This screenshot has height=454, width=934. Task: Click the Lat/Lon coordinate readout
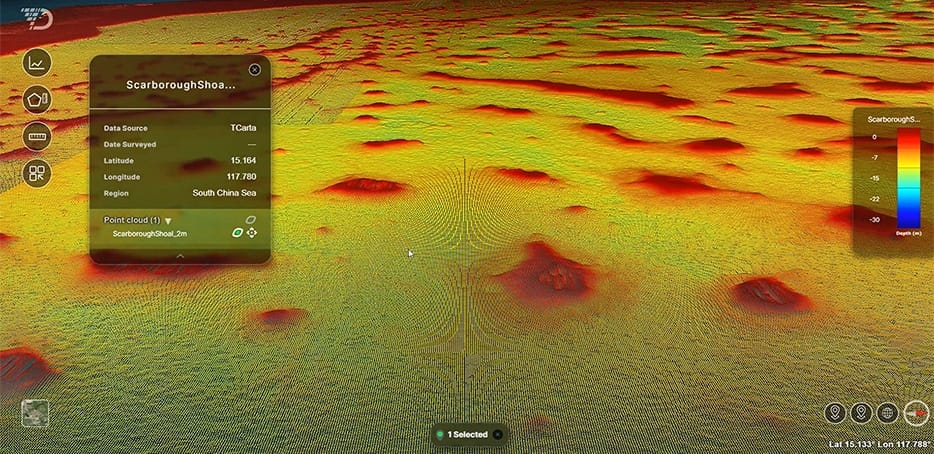[879, 444]
